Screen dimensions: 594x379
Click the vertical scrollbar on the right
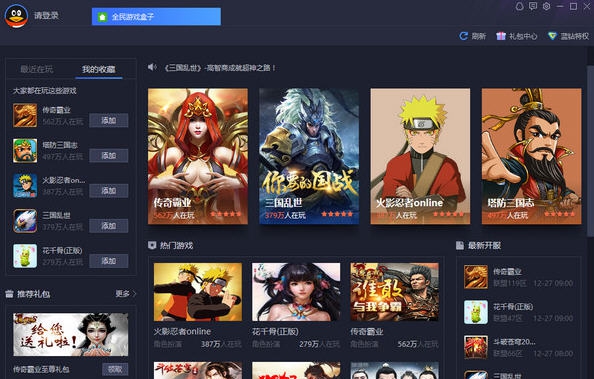point(590,152)
